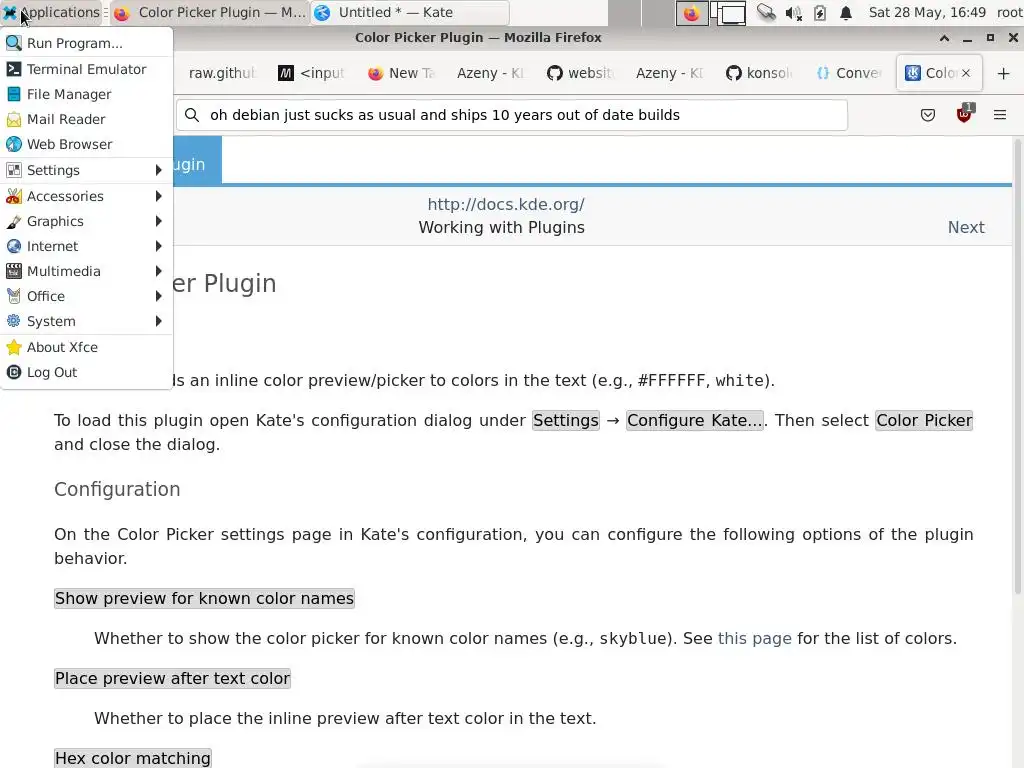Click the System gear icon
This screenshot has width=1024, height=768.
pyautogui.click(x=14, y=321)
